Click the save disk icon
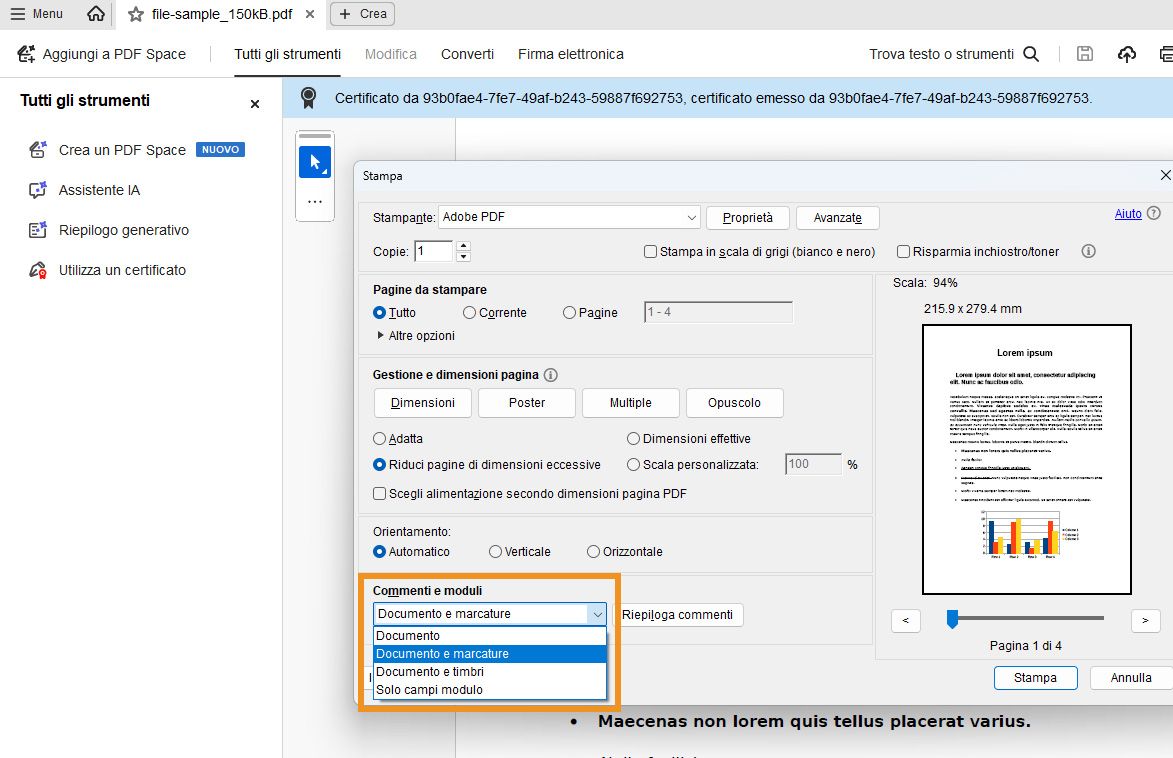The image size is (1173, 758). (x=1085, y=54)
